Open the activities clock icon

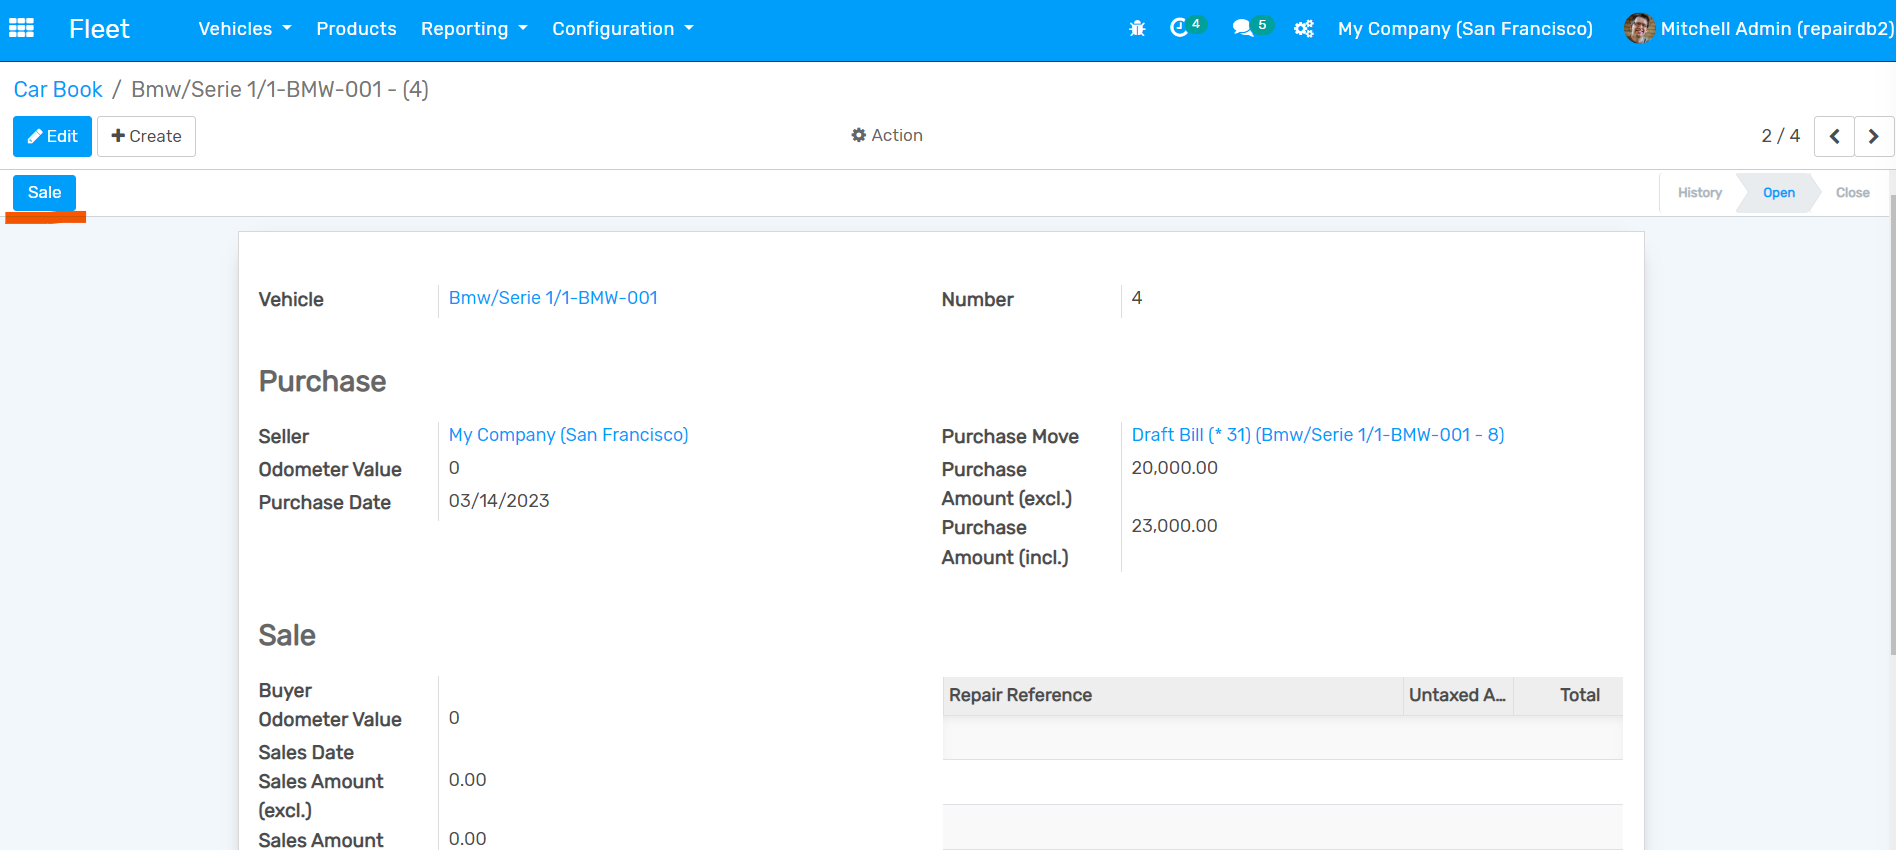pos(1180,28)
